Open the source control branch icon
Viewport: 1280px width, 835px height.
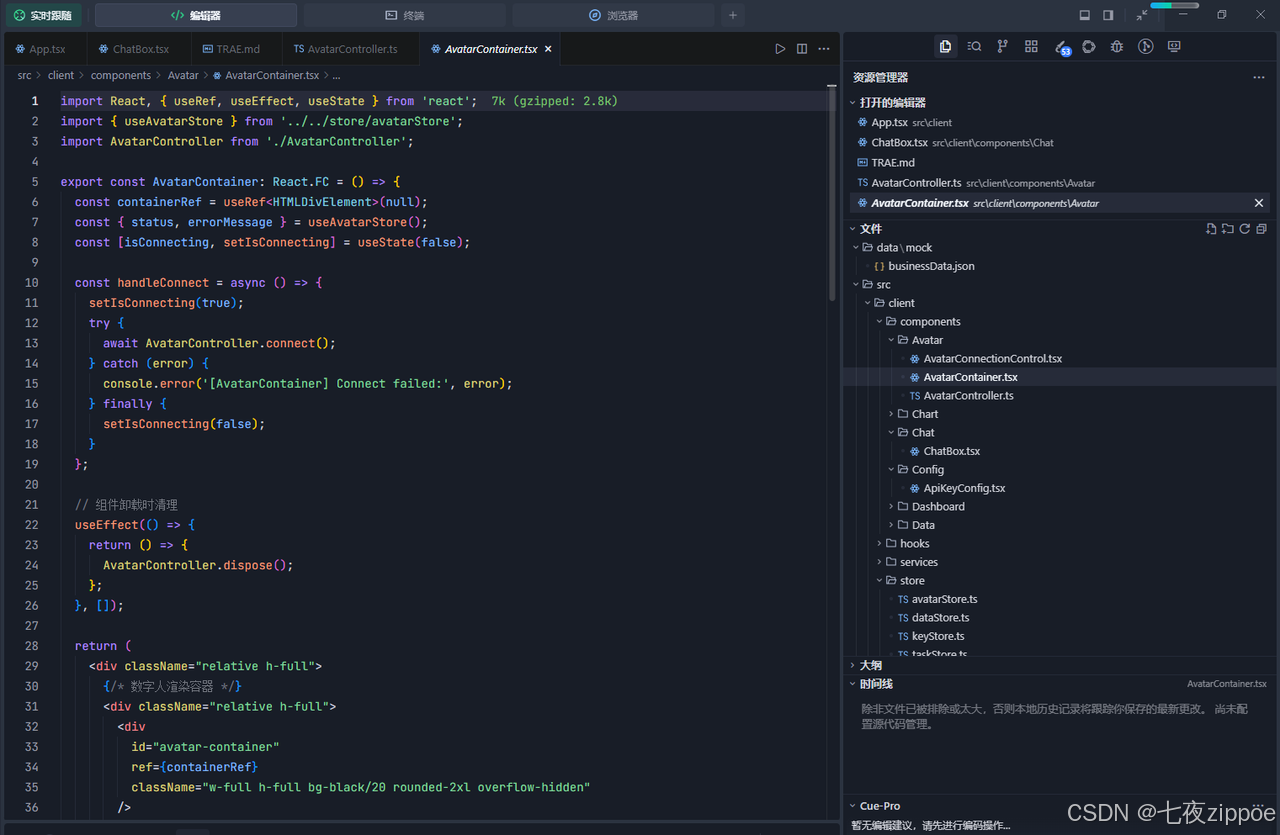pos(1002,46)
